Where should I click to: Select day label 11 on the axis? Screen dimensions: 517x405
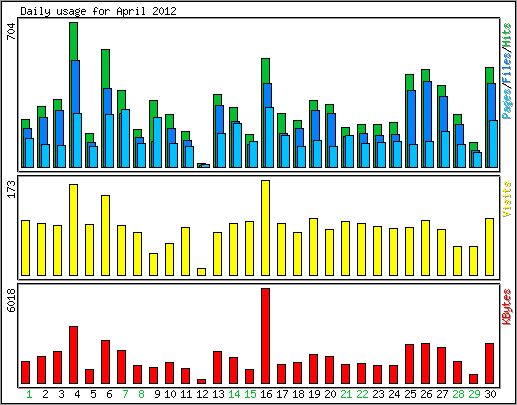(x=186, y=394)
